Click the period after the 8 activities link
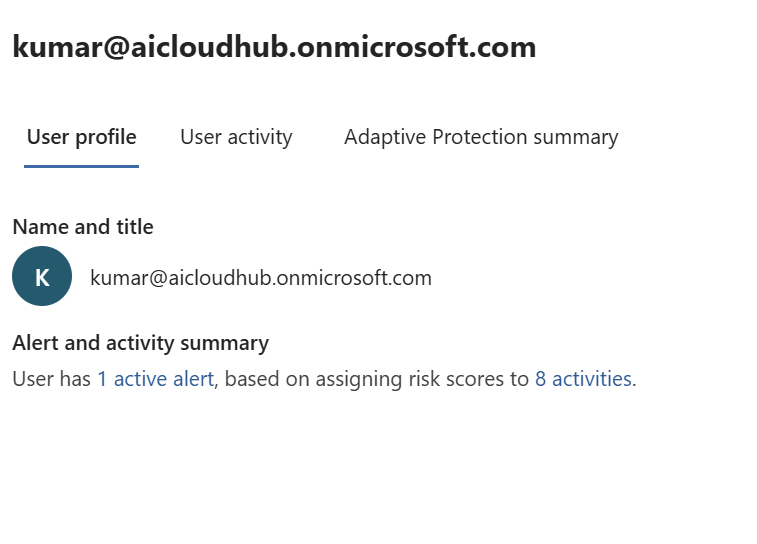The width and height of the screenshot is (757, 544). (x=635, y=380)
